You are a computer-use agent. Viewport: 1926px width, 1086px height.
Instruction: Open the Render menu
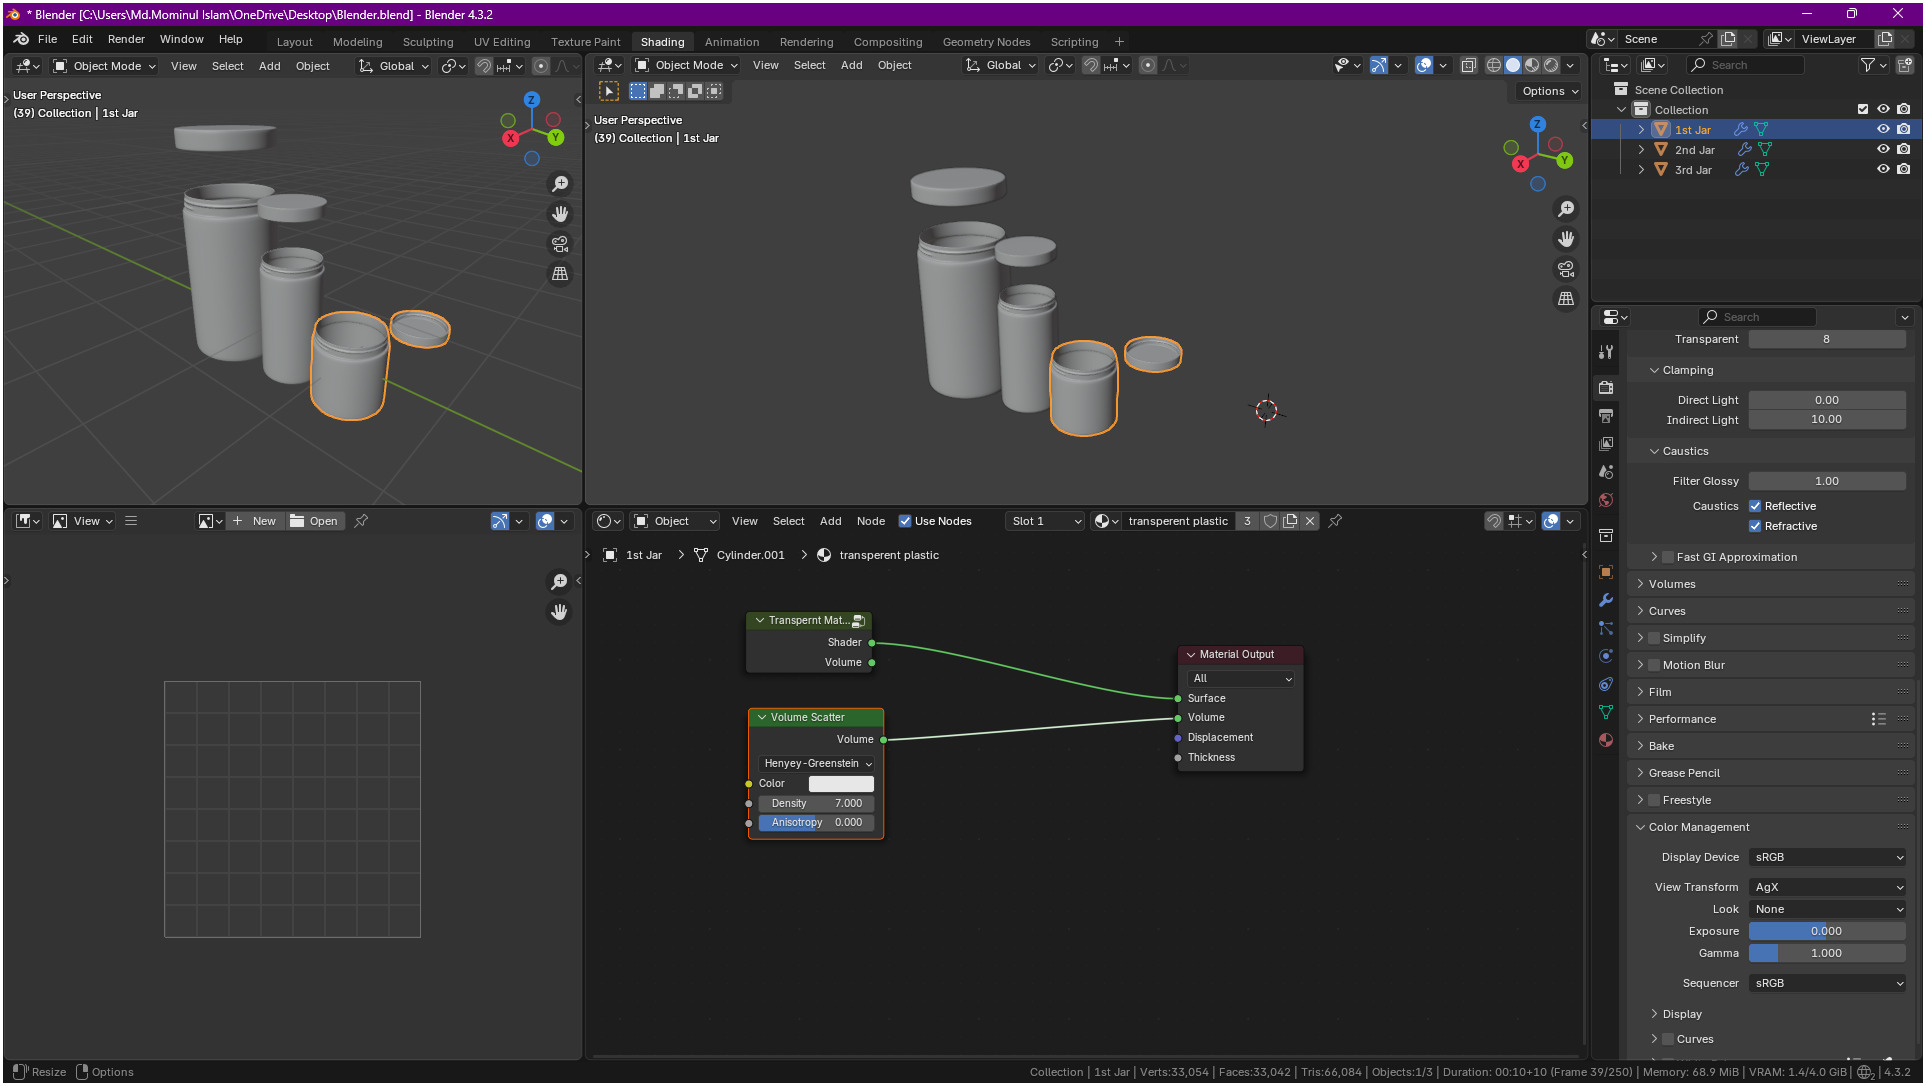(126, 39)
